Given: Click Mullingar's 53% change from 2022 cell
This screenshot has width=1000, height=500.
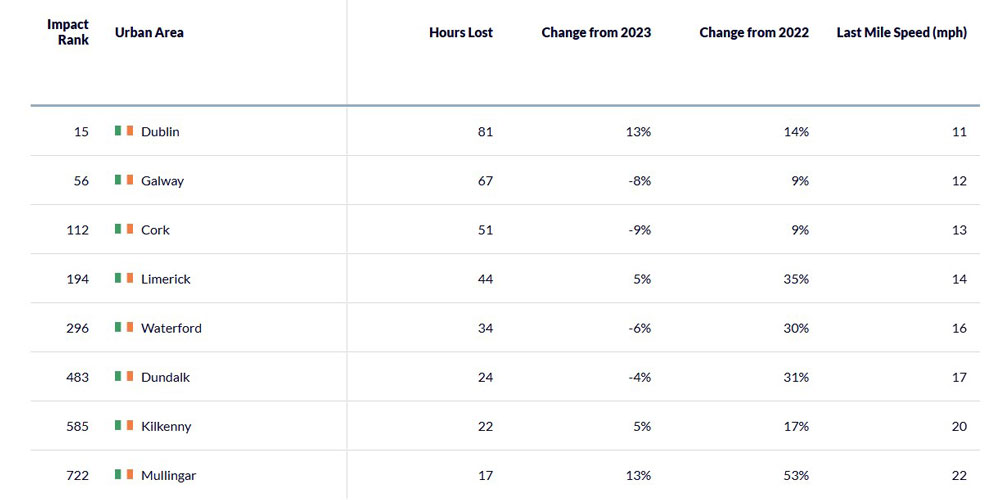Looking at the screenshot, I should 797,474.
